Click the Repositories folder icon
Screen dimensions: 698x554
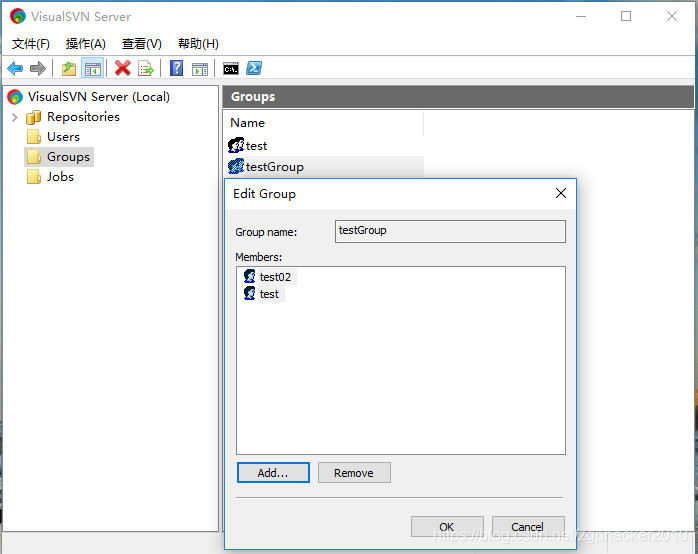tap(34, 117)
